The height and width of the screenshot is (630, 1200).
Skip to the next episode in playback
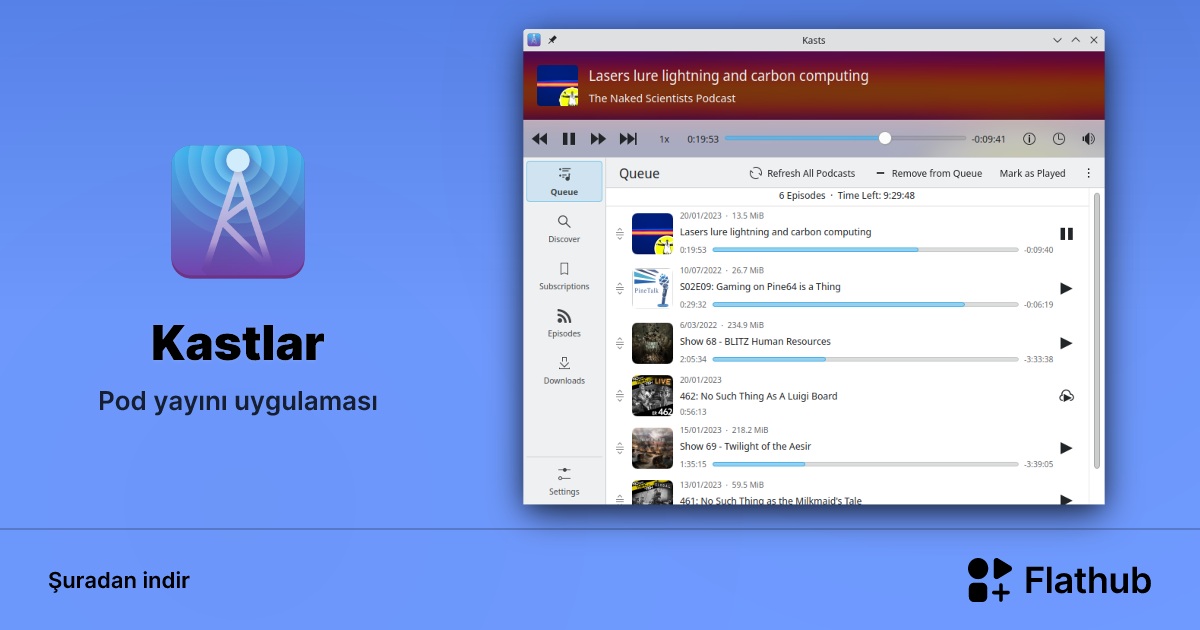[627, 139]
